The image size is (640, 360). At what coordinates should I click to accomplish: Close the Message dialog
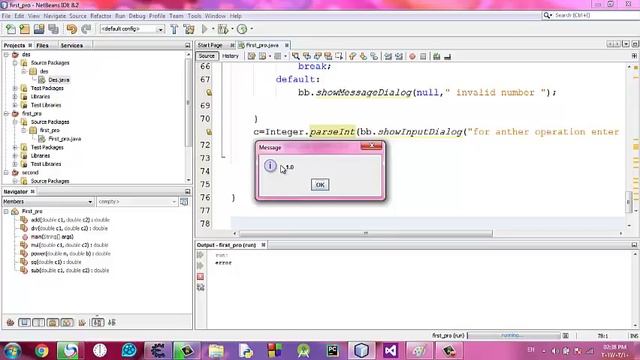[x=371, y=146]
